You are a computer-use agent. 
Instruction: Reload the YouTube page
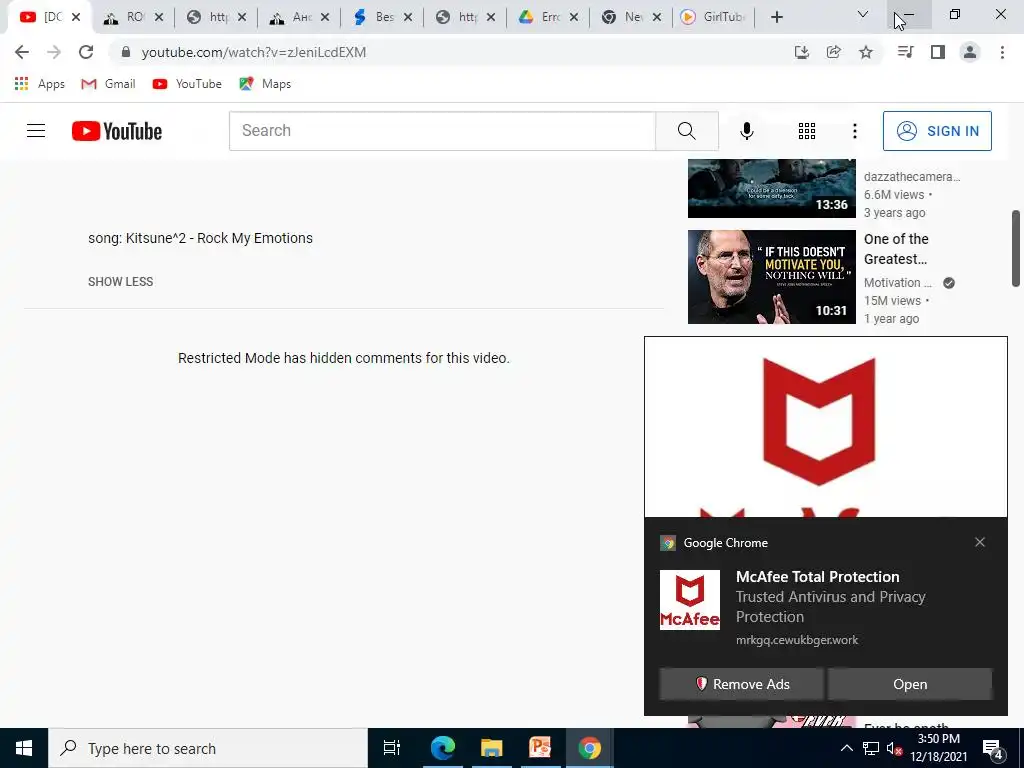click(x=86, y=52)
